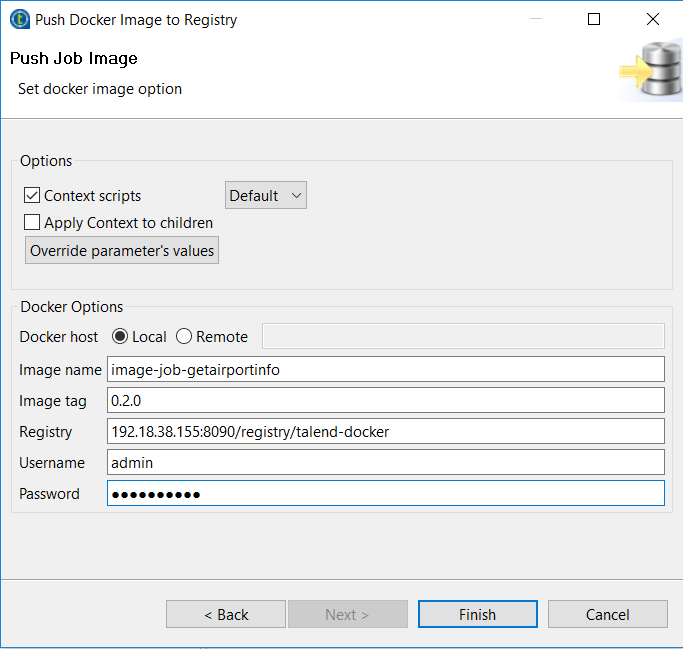The width and height of the screenshot is (683, 649).
Task: Click Override parameter's values button
Action: click(122, 251)
